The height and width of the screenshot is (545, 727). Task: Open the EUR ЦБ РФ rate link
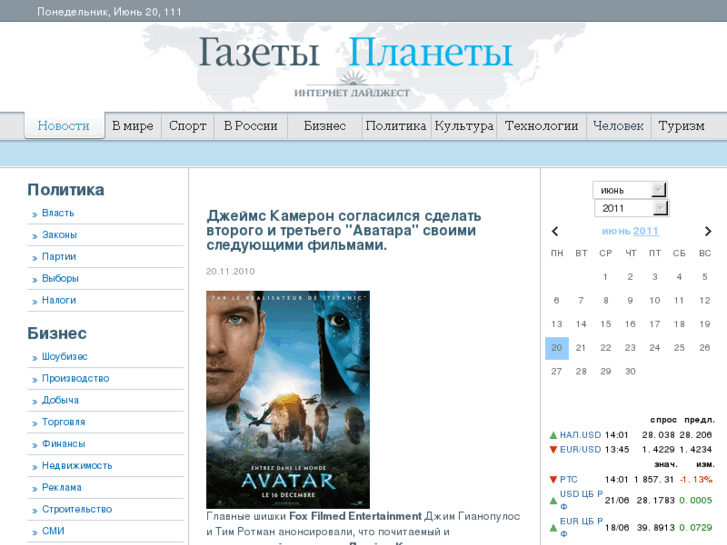[581, 527]
